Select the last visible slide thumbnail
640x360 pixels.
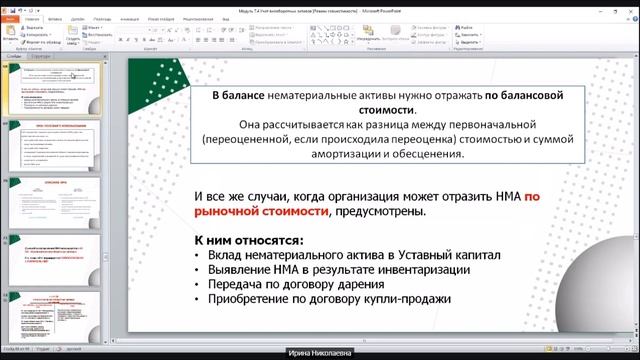(x=54, y=317)
